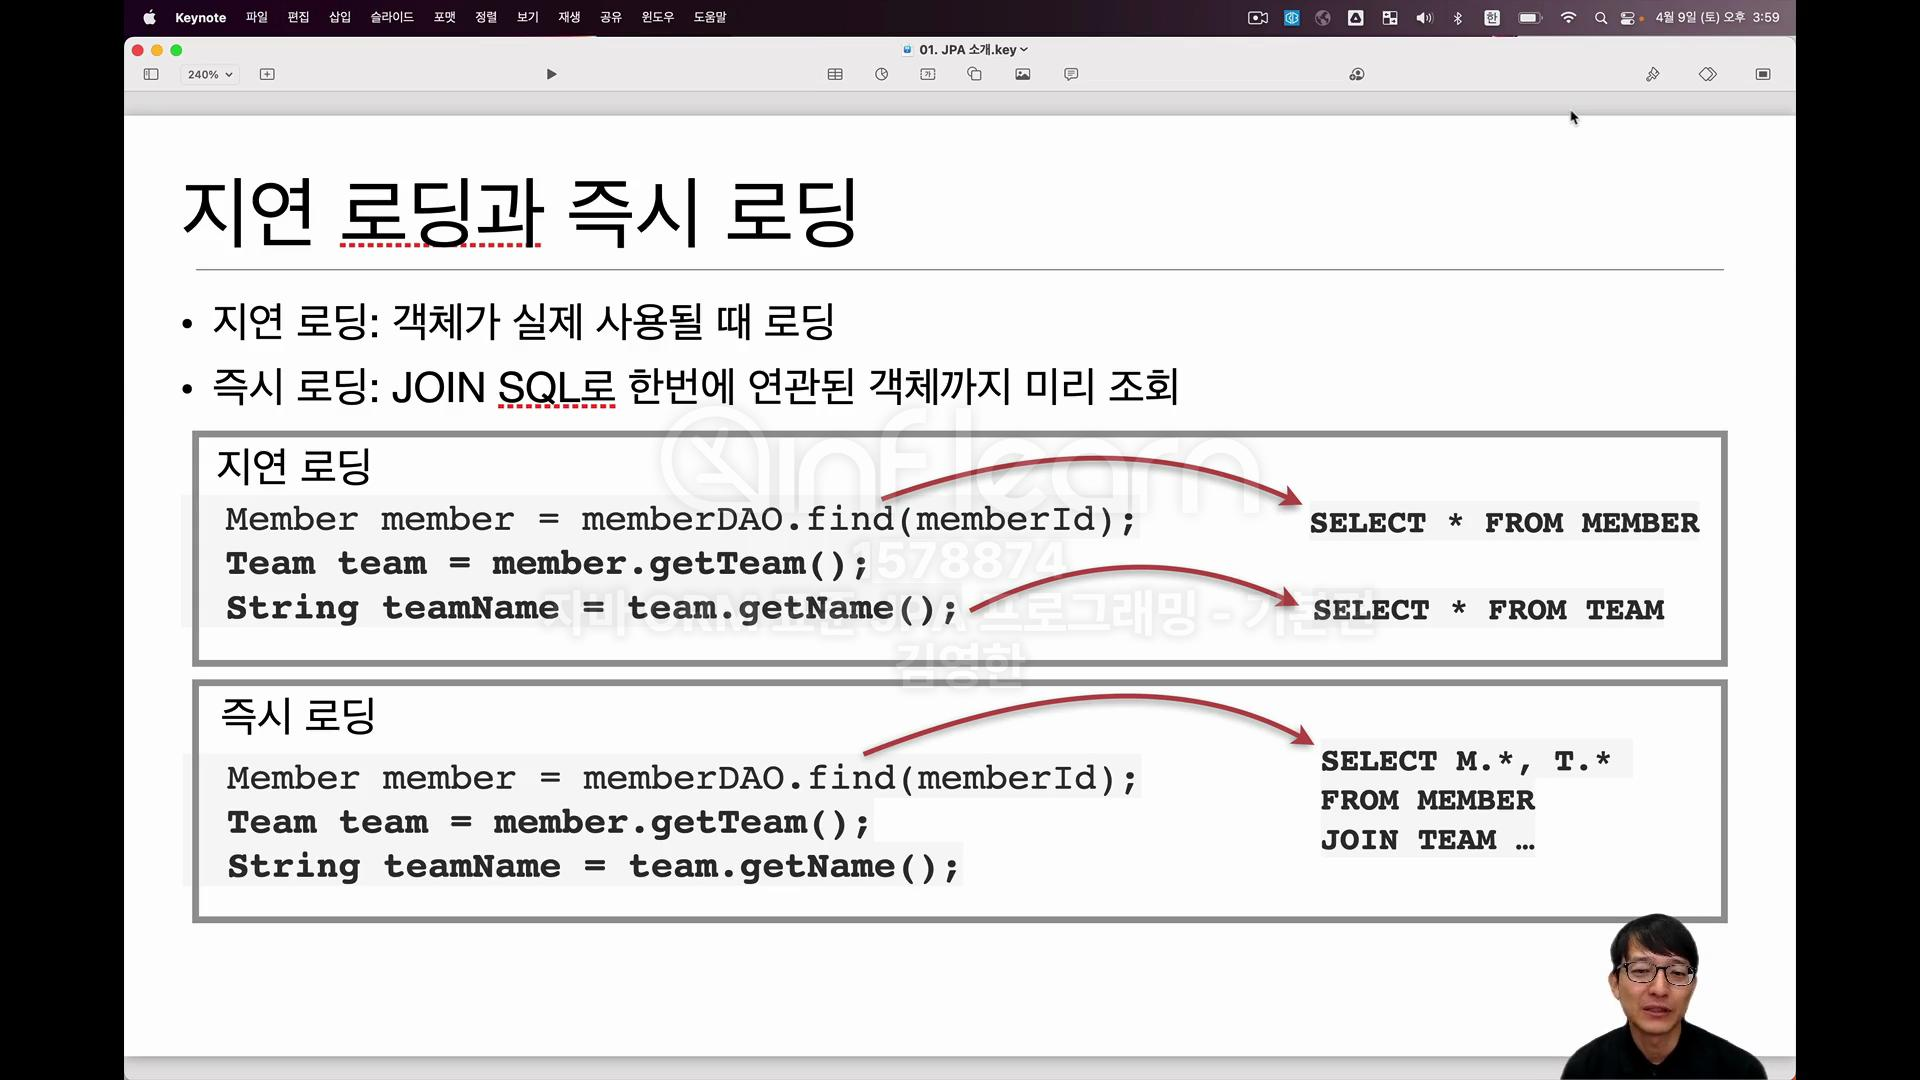
Task: Click the Spotlight search icon
Action: (1600, 17)
